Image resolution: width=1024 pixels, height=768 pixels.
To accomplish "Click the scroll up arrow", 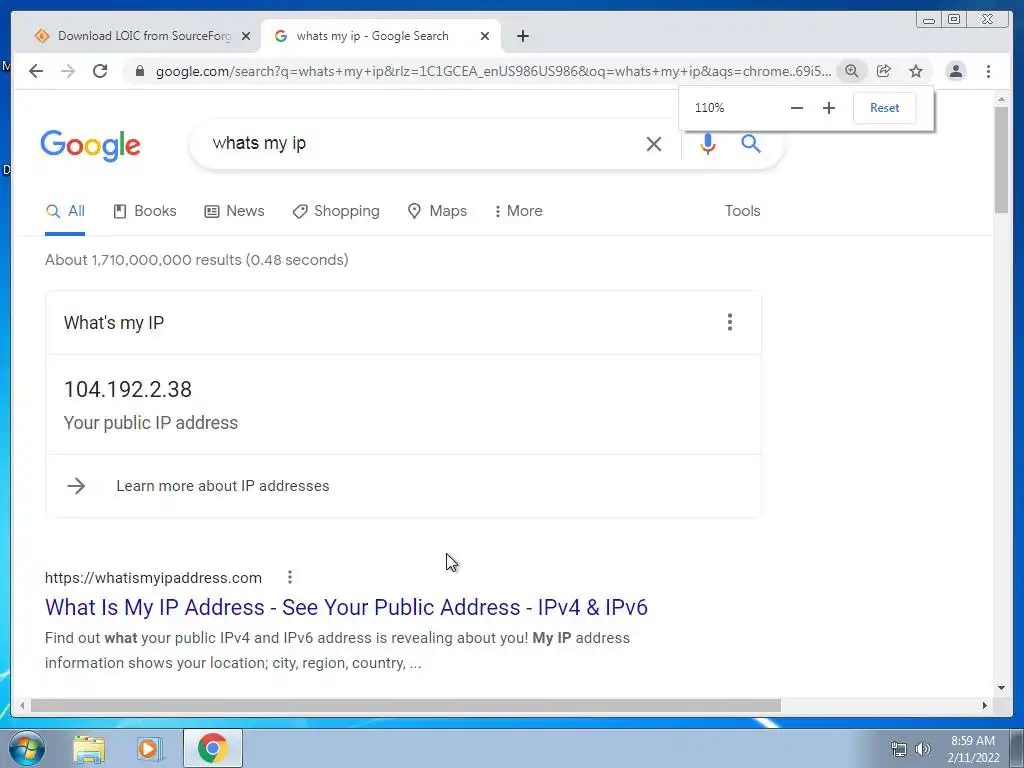I will tap(1001, 99).
